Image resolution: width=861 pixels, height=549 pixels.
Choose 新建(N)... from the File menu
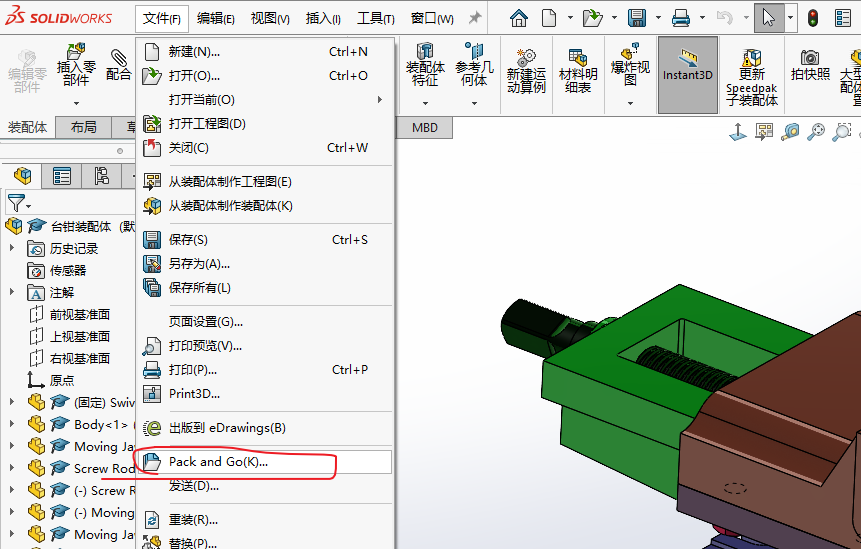tap(265, 52)
